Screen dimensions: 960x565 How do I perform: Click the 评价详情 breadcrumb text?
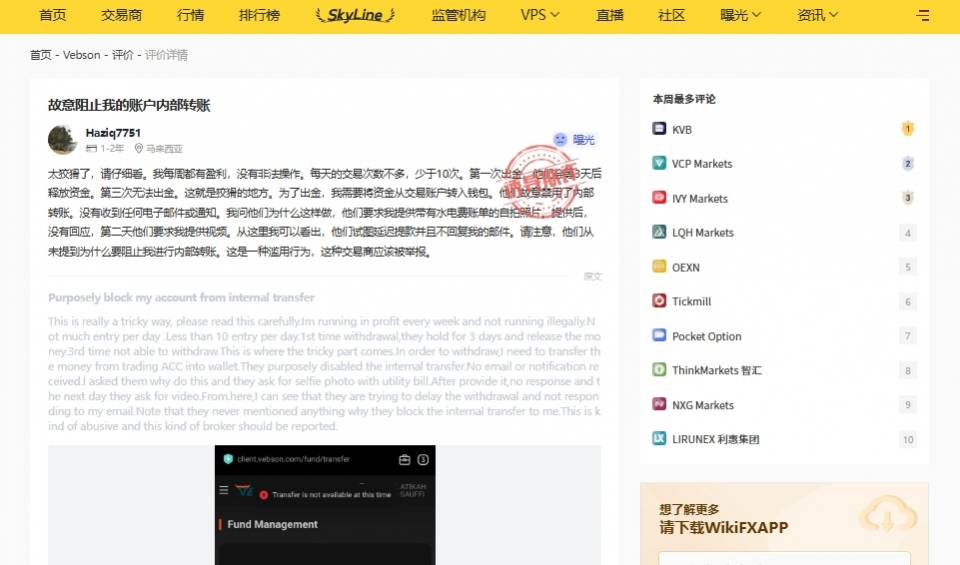click(166, 54)
